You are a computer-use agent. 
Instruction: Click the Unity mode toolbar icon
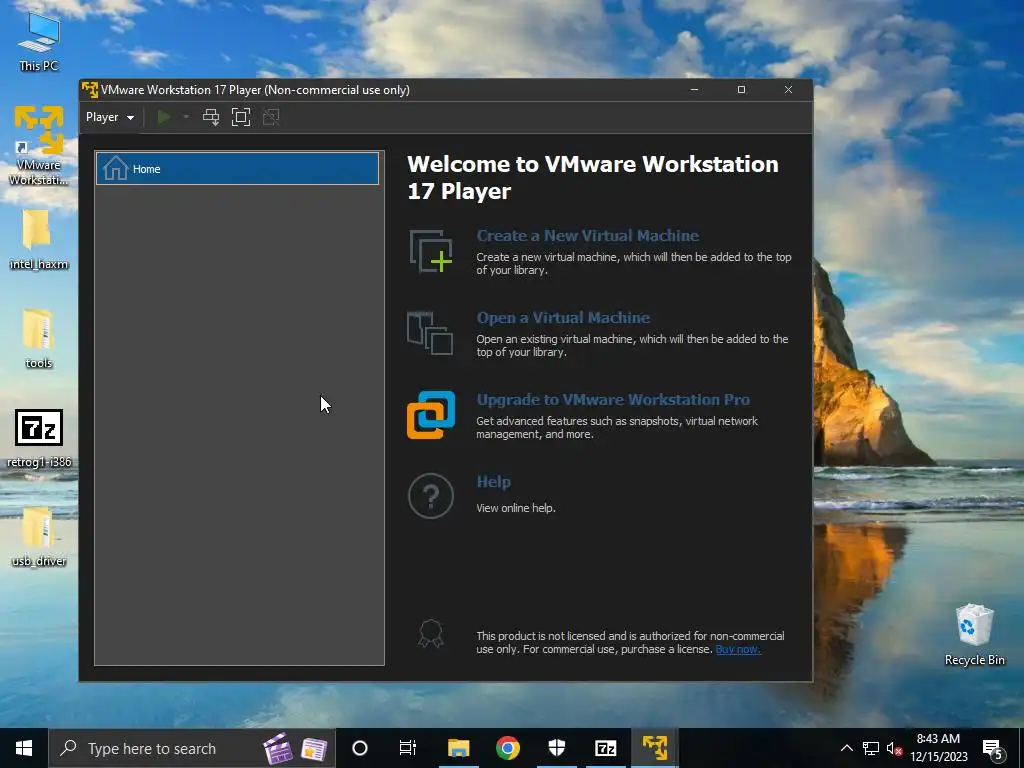click(271, 118)
